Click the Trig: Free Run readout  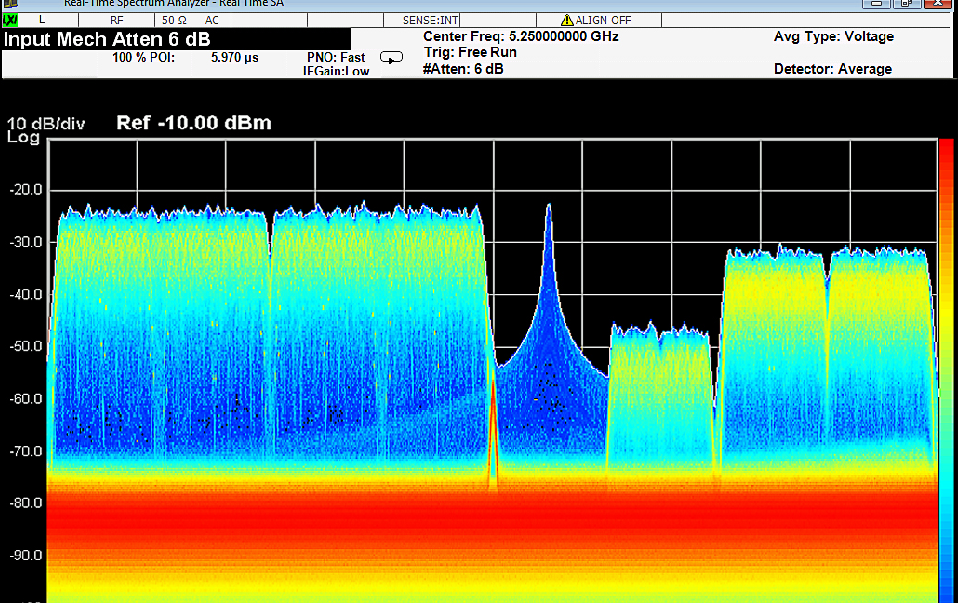[x=470, y=52]
